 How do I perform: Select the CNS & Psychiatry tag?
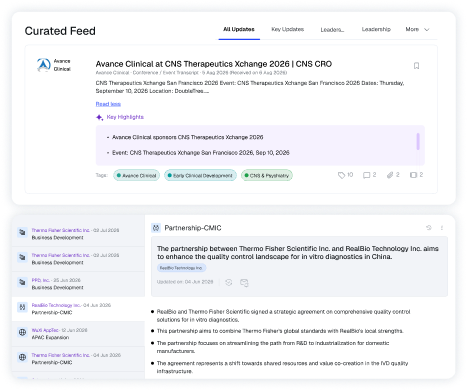coord(267,175)
